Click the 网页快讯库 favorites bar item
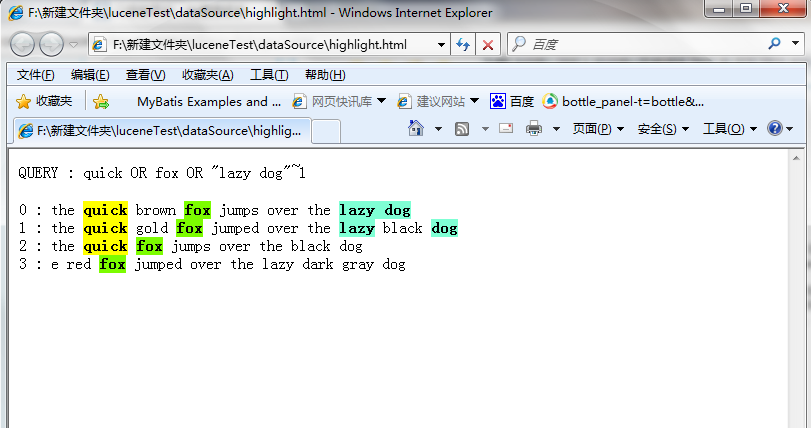 pos(332,102)
